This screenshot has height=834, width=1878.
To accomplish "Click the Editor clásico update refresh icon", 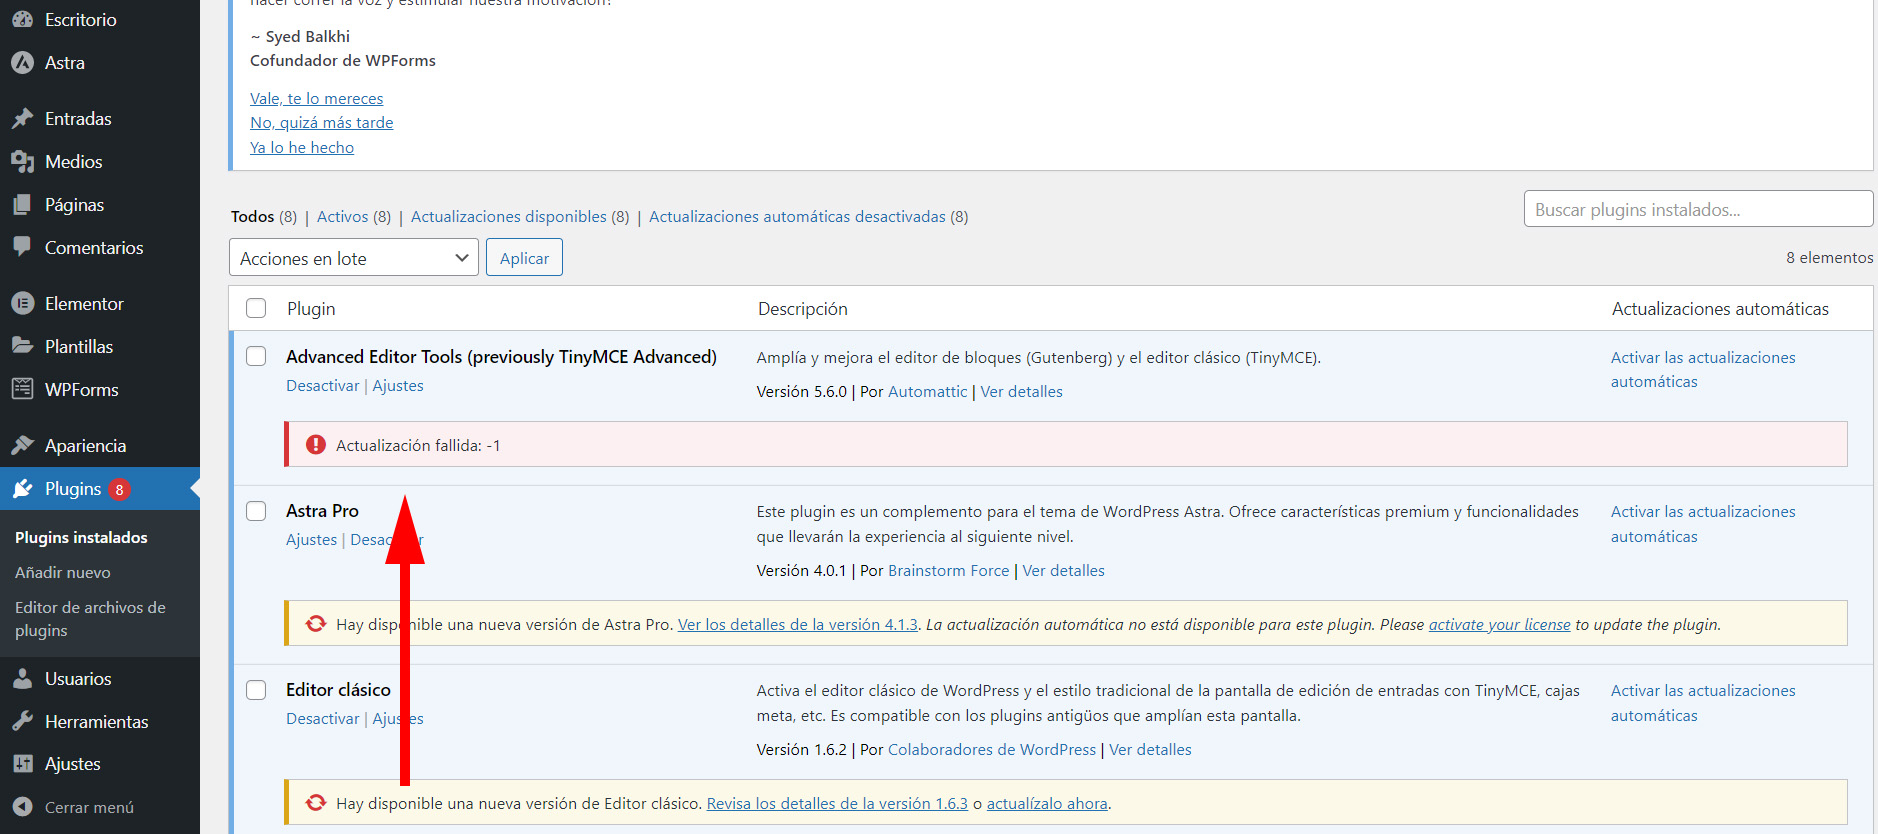I will 316,803.
